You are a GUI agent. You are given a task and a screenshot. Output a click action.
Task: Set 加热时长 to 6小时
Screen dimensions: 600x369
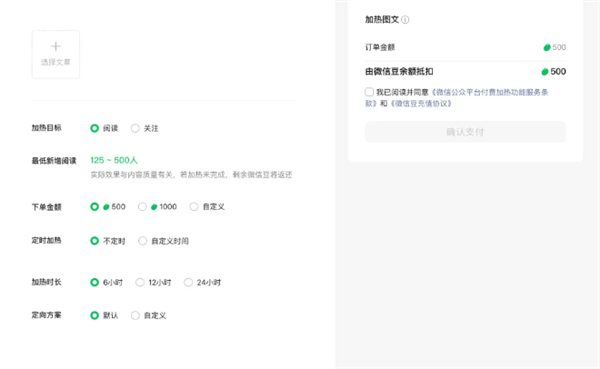click(x=95, y=282)
